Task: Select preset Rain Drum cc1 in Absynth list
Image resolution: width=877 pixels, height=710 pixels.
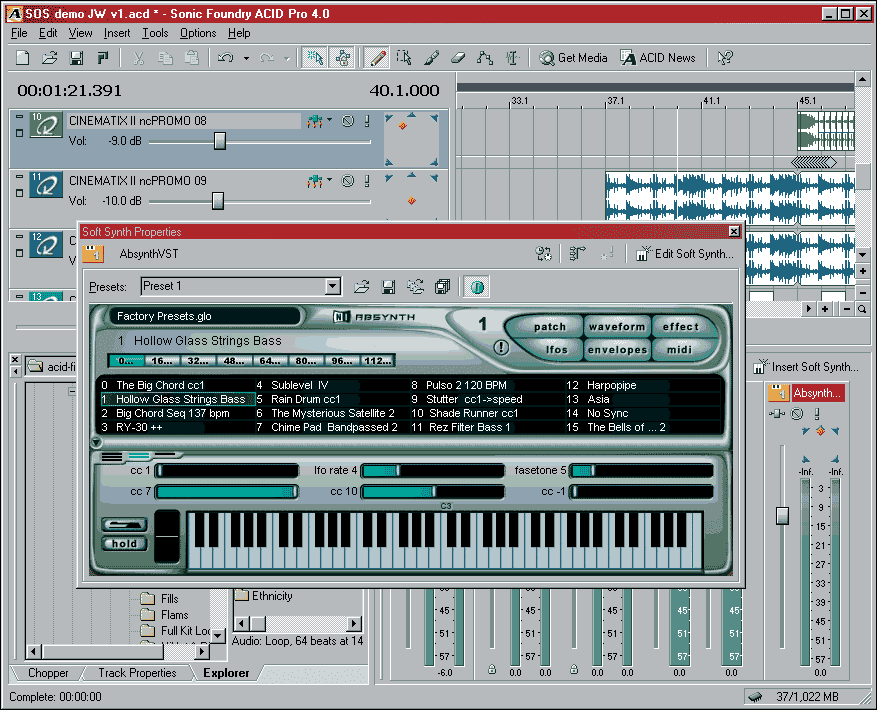Action: (305, 399)
